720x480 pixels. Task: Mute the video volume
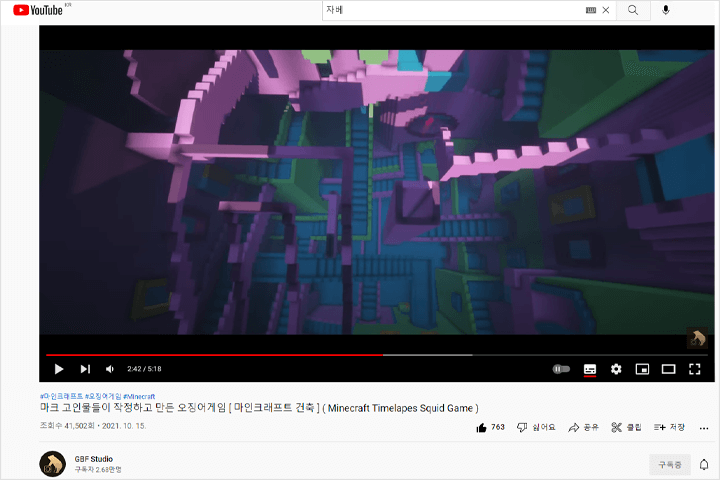[110, 369]
